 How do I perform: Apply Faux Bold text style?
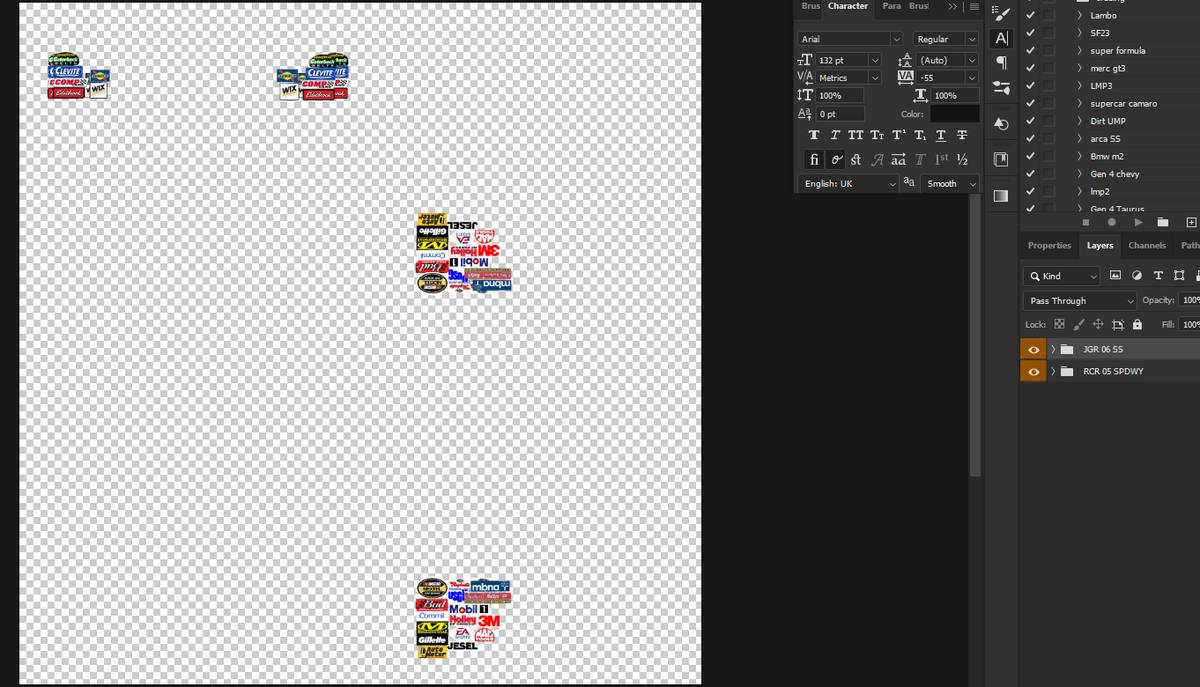coord(813,135)
